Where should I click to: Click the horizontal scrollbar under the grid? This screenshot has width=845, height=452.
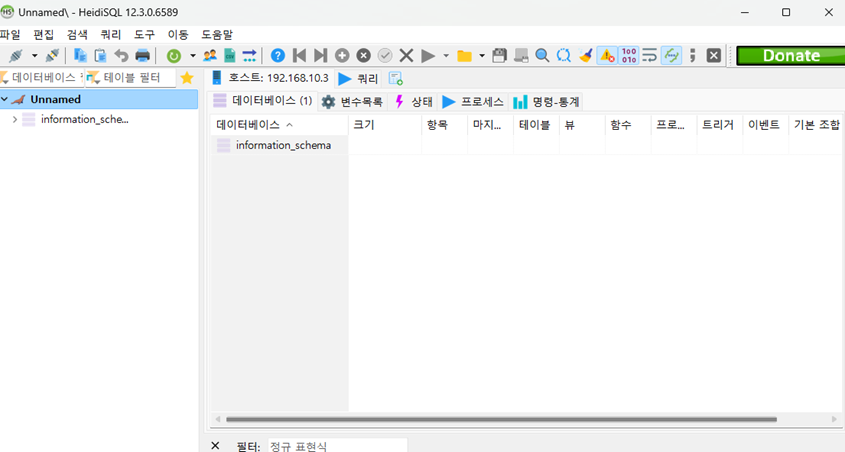(x=501, y=419)
